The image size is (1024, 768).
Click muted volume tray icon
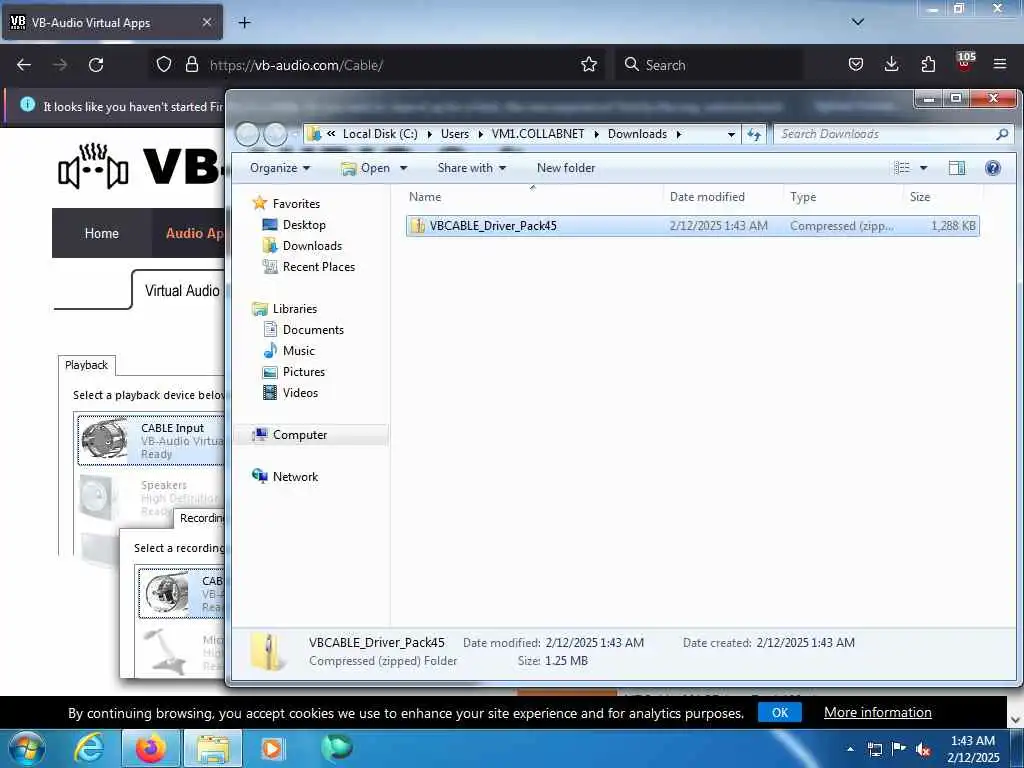[923, 750]
